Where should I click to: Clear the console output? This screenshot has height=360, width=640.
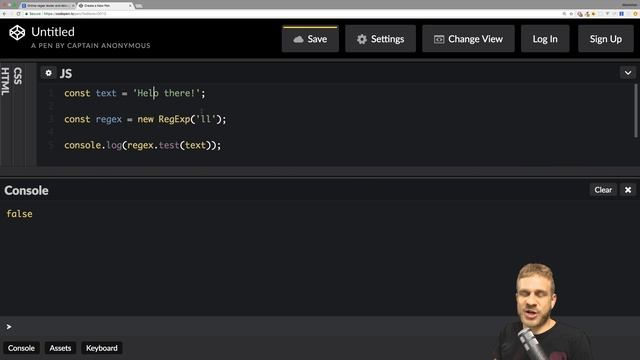coord(603,190)
